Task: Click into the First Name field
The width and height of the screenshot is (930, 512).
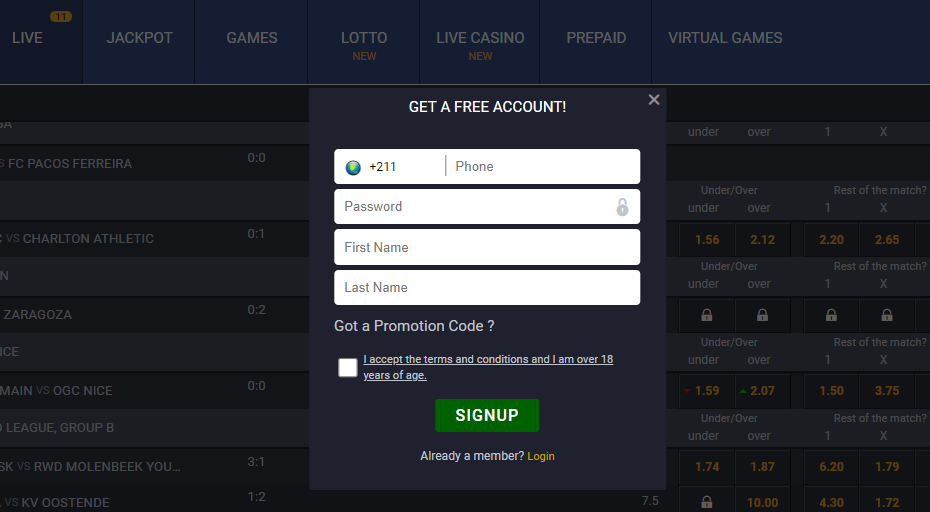Action: (487, 247)
